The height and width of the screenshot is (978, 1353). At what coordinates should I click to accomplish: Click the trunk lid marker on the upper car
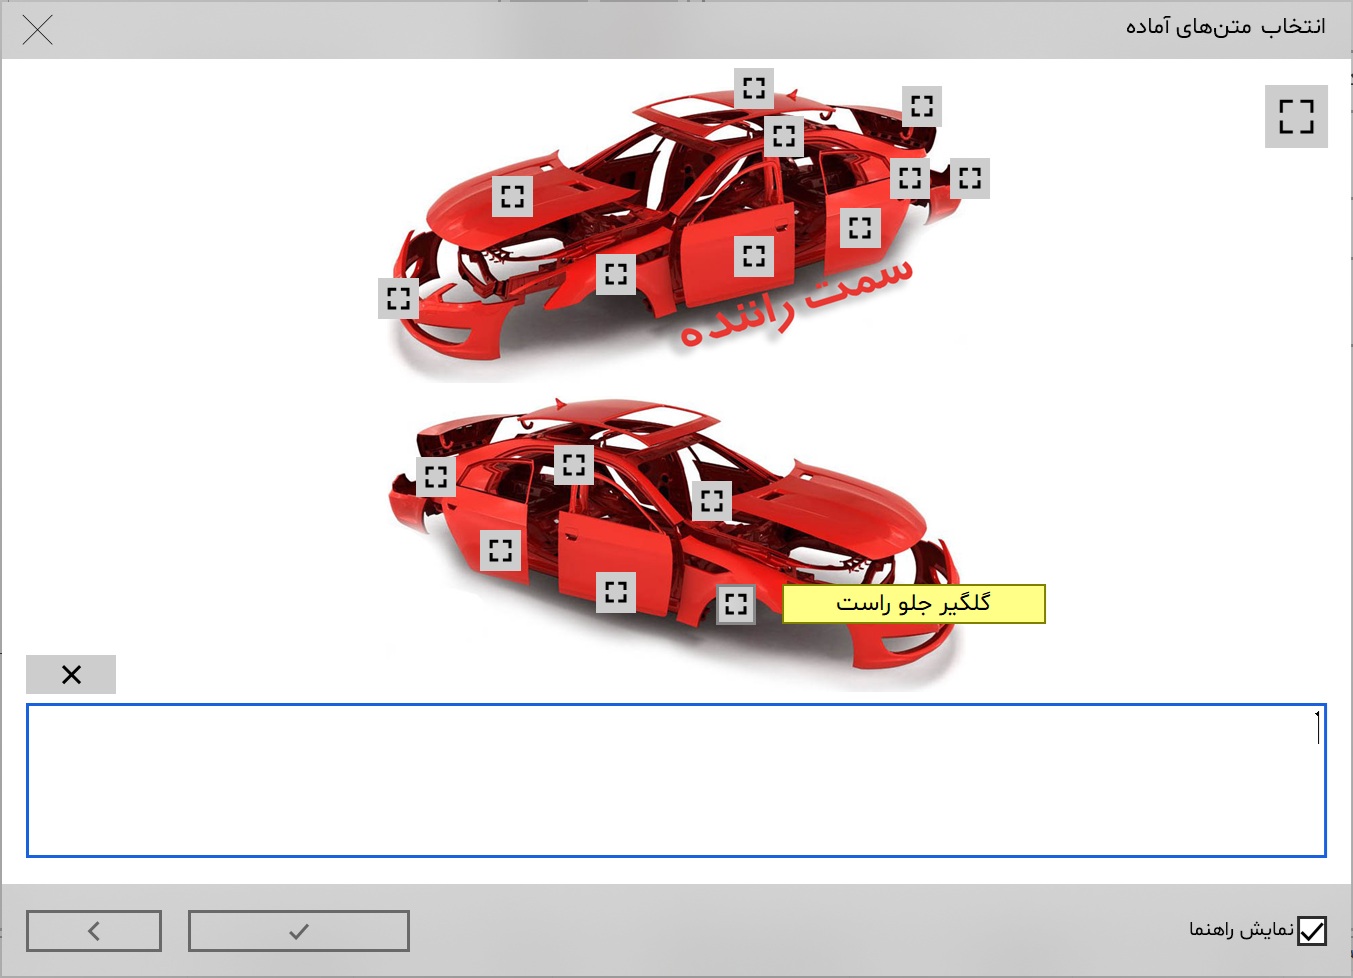[x=922, y=105]
